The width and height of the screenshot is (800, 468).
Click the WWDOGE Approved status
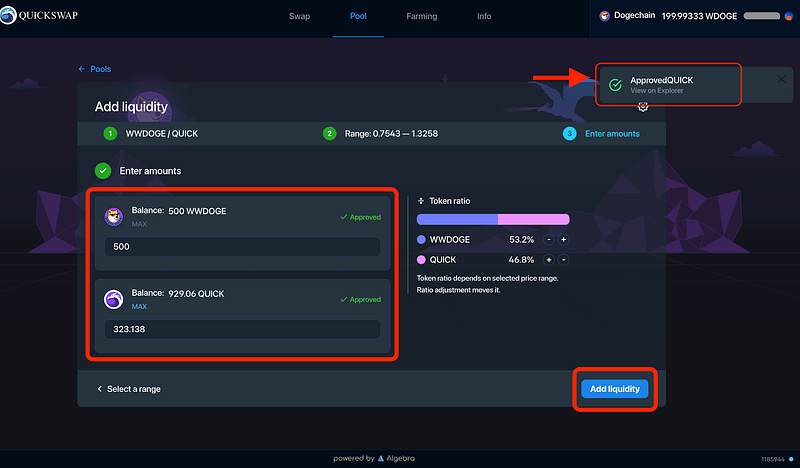click(x=361, y=217)
